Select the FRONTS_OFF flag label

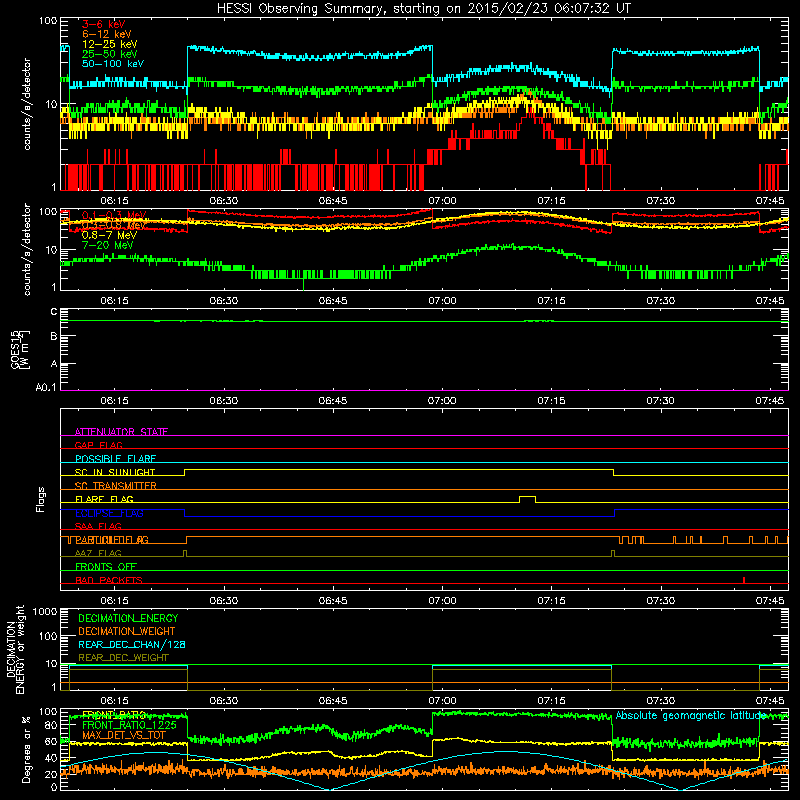106,567
